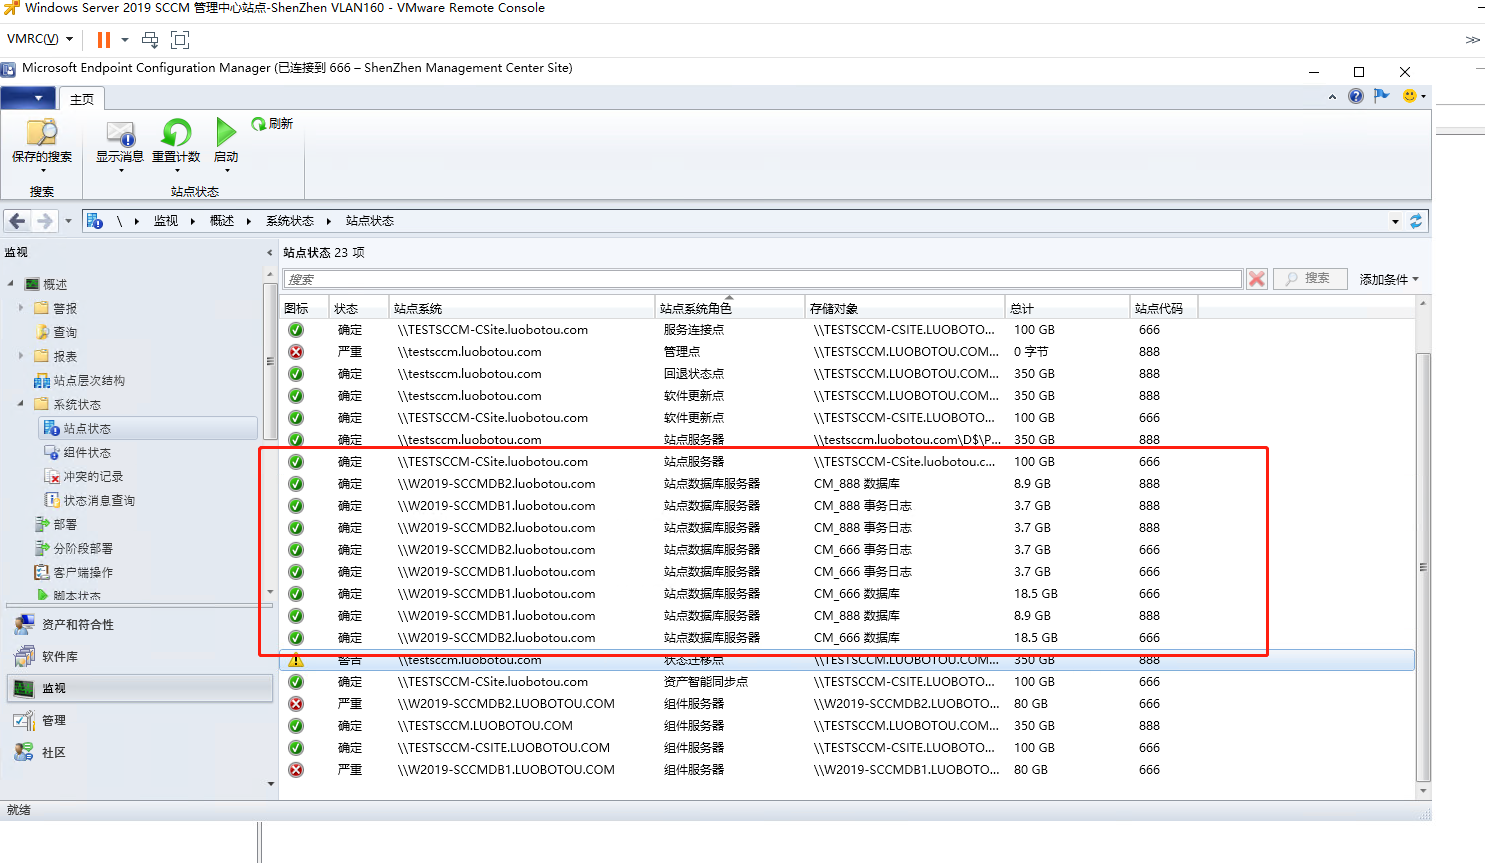Open 软件库 (Software Library) workspace
1485x864 pixels.
(x=140, y=657)
